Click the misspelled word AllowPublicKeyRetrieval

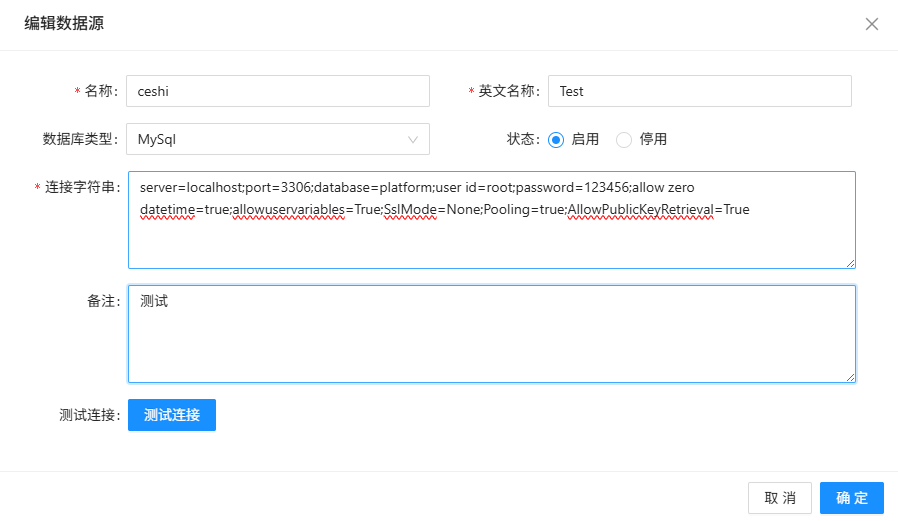point(640,210)
